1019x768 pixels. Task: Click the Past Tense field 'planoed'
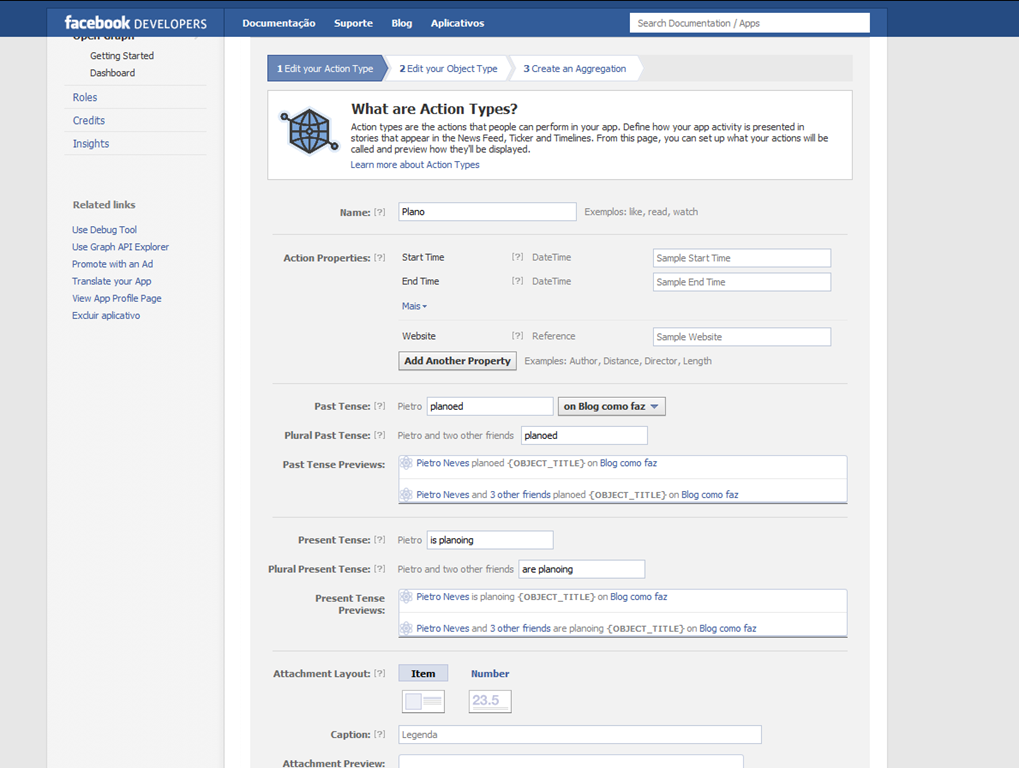[x=490, y=406]
